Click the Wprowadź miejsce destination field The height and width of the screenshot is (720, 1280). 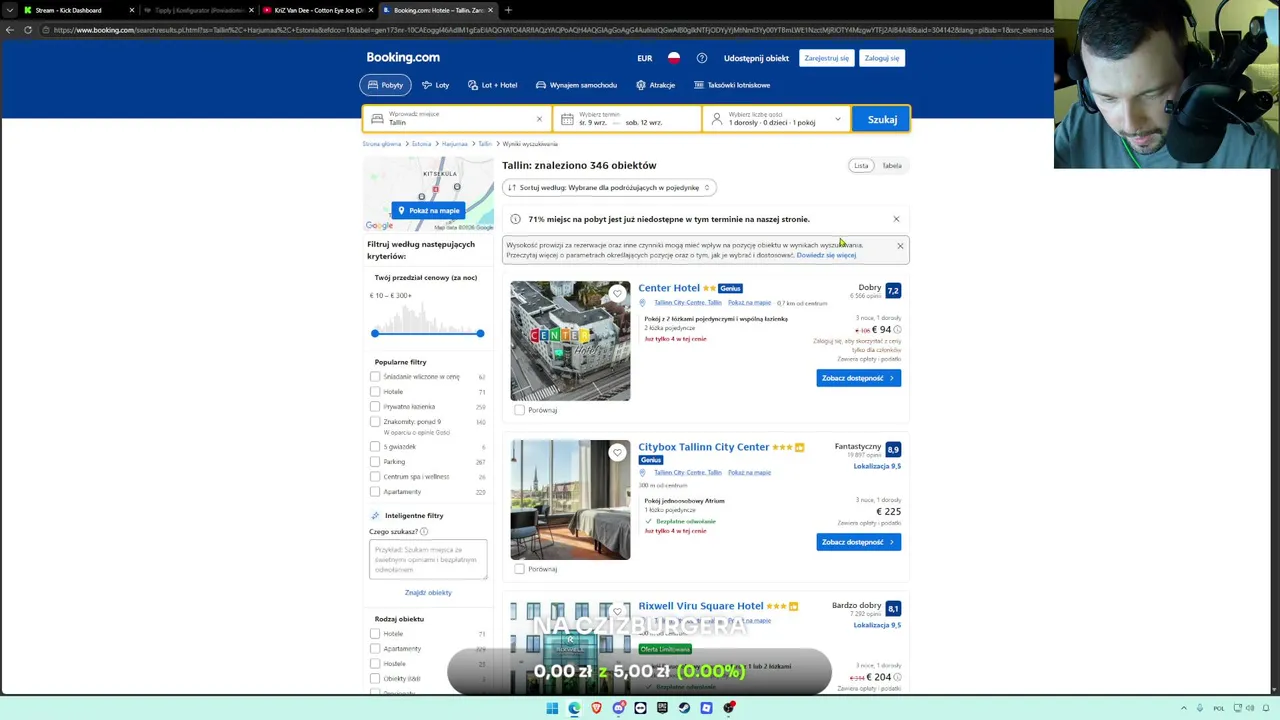click(458, 119)
